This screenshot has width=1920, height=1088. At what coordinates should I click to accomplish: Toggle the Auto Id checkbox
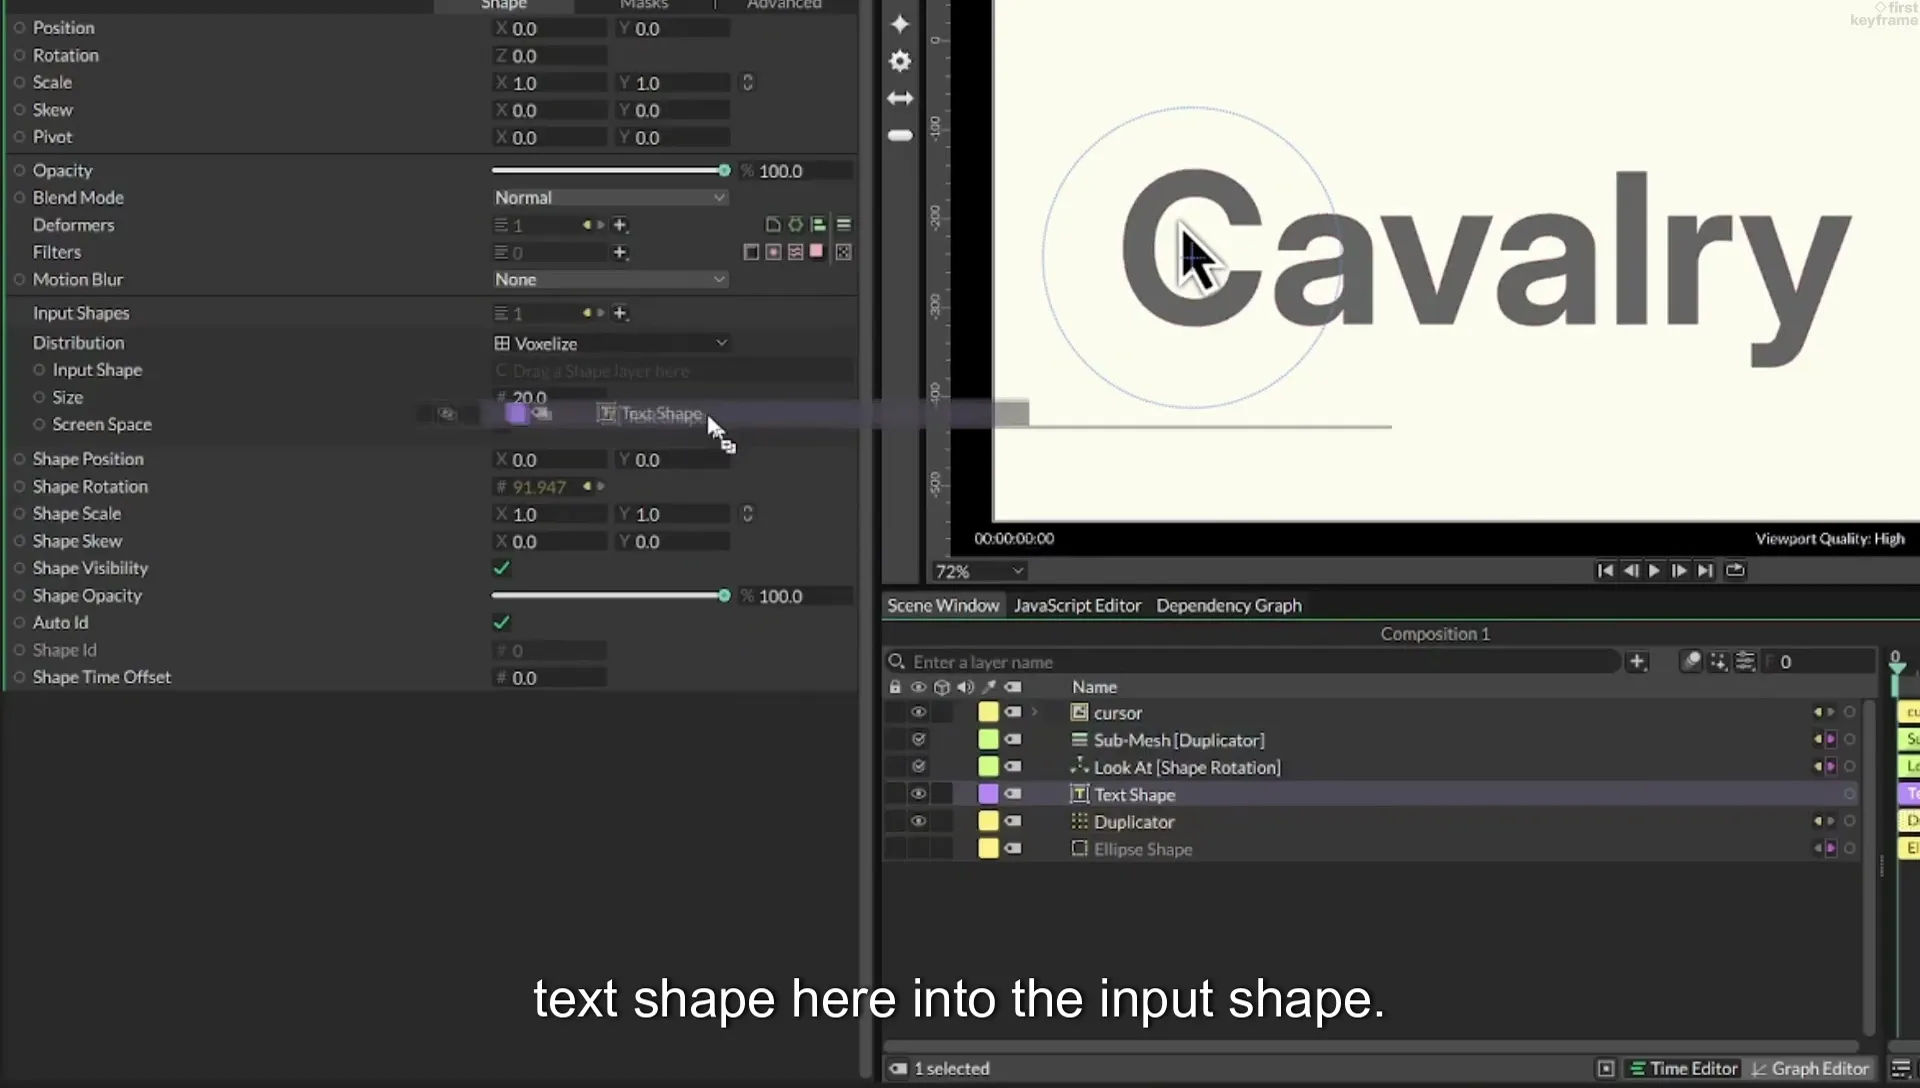[x=502, y=622]
